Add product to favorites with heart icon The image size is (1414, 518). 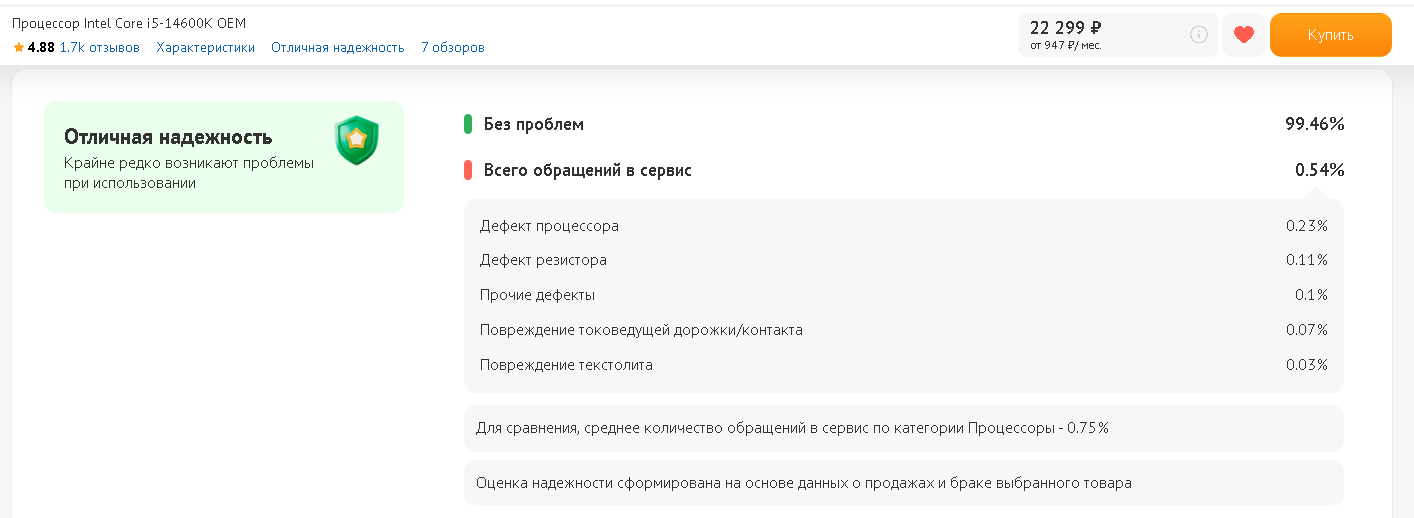(x=1244, y=35)
